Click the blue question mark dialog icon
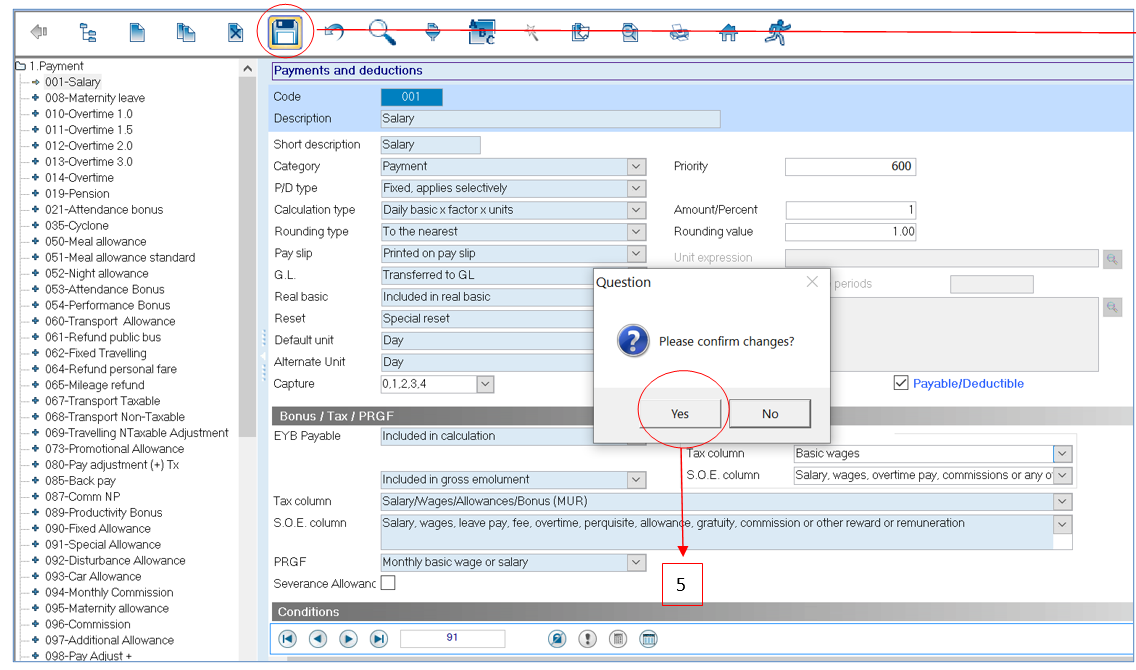The height and width of the screenshot is (670, 1136). [x=633, y=340]
